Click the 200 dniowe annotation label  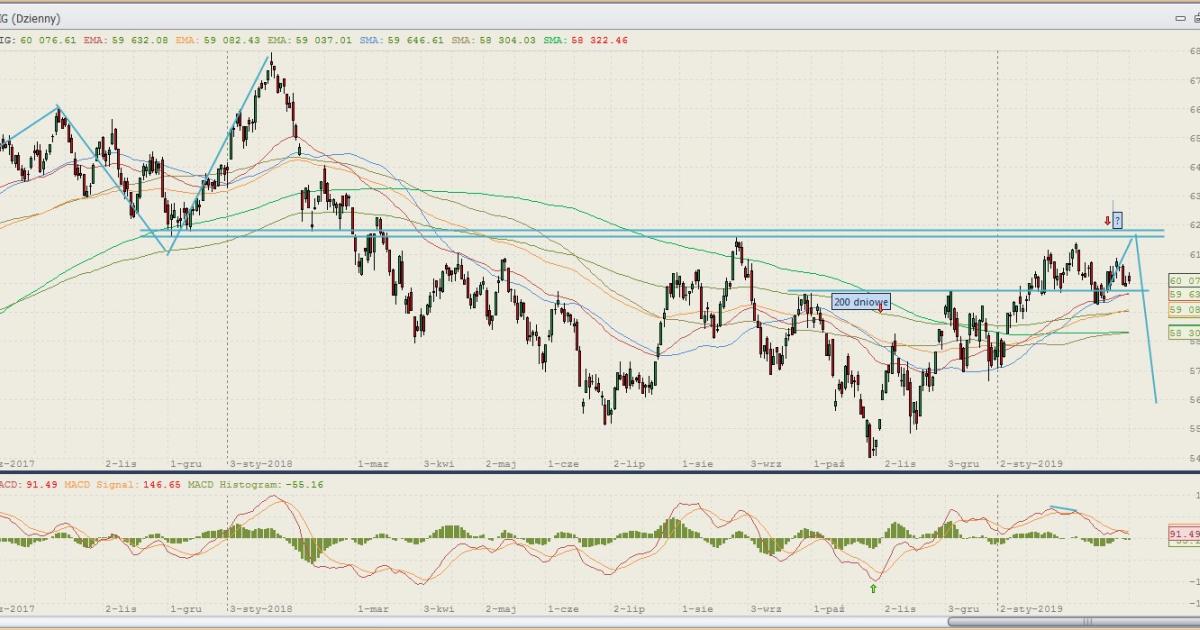[860, 301]
